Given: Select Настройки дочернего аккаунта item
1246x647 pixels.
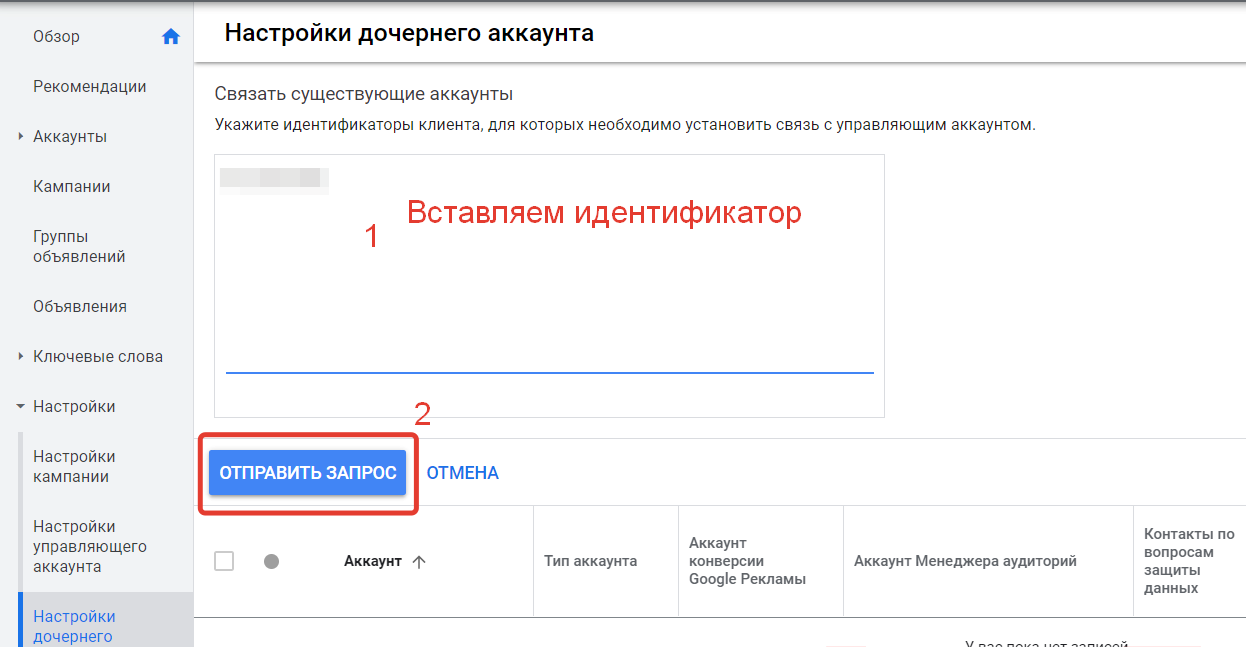Looking at the screenshot, I should click(x=74, y=626).
